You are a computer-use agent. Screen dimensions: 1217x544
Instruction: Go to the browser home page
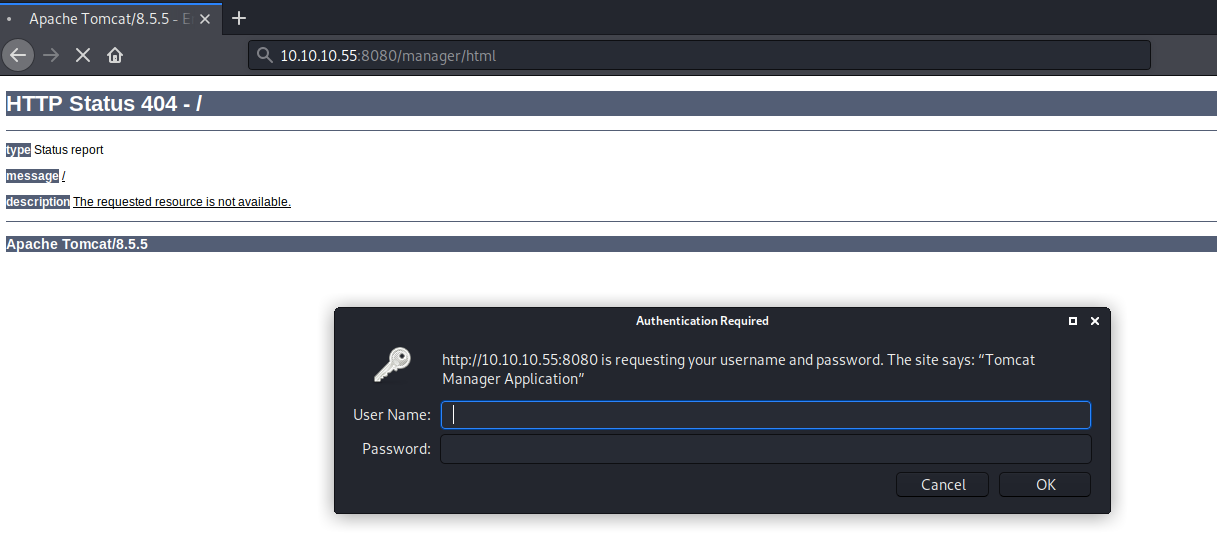click(x=115, y=55)
